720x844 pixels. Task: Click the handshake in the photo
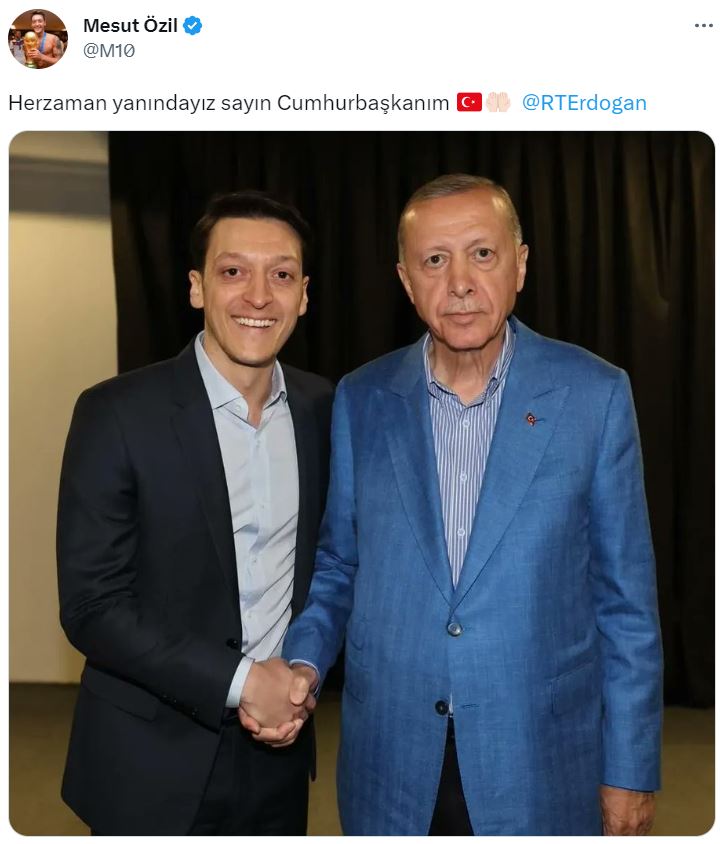(278, 701)
